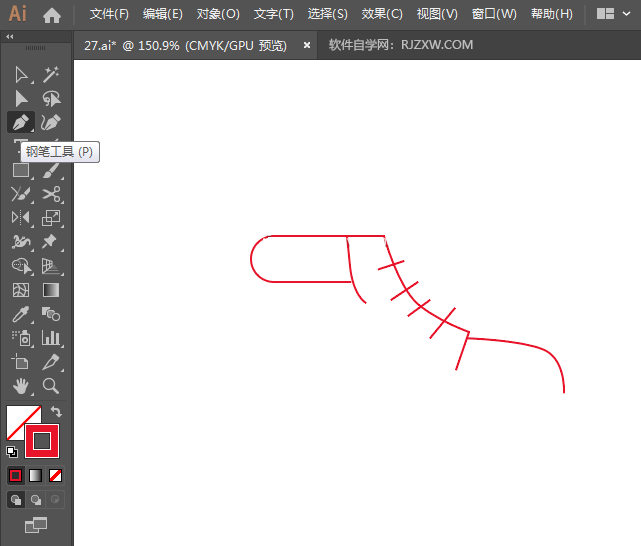Open the 选择(S) menu
The width and height of the screenshot is (641, 546).
pos(327,14)
